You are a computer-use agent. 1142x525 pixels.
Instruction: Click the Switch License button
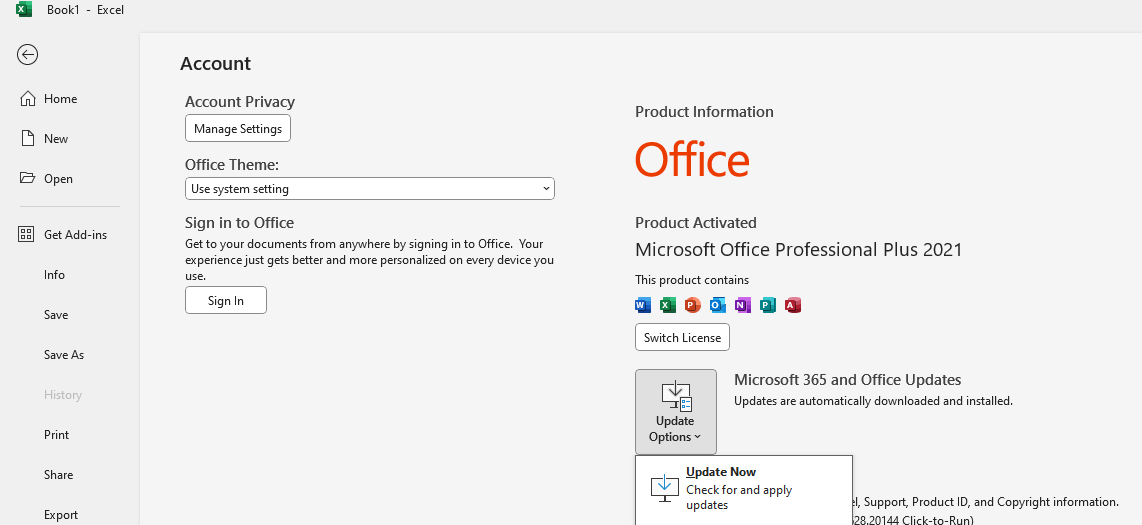(x=682, y=338)
